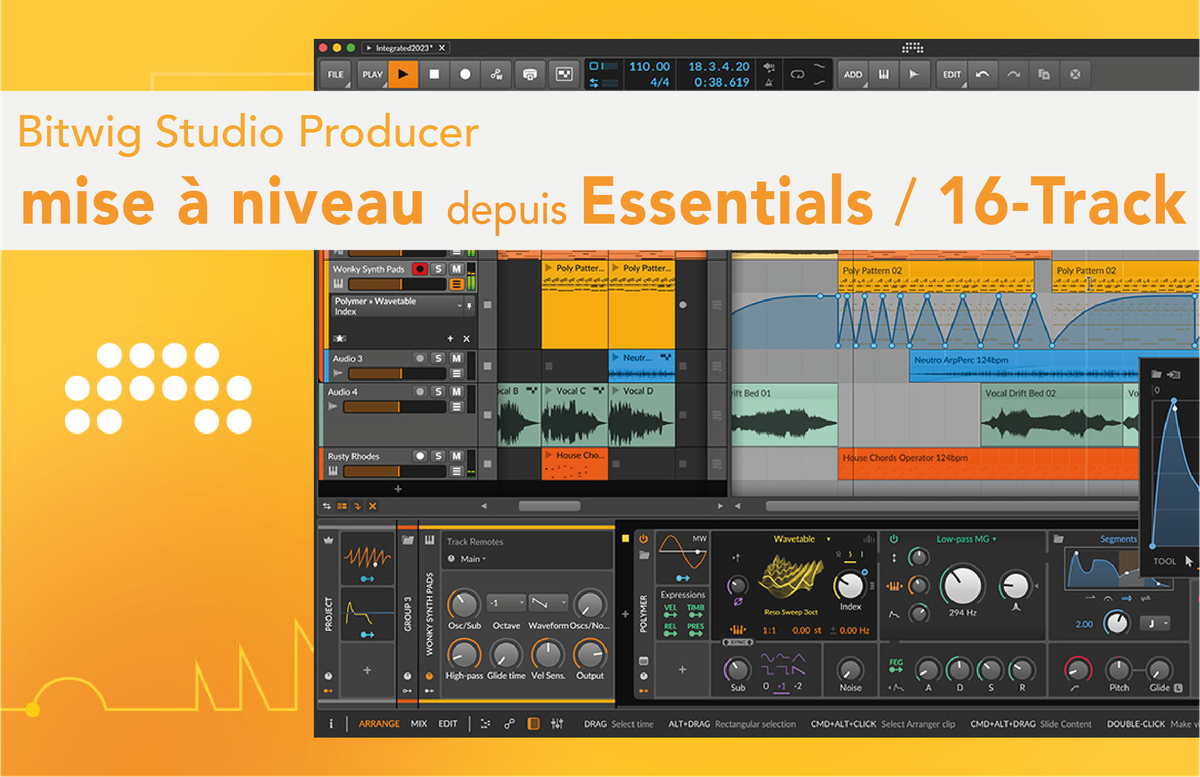Mute the Wonky Synth Pads track
1200x777 pixels.
pos(456,269)
